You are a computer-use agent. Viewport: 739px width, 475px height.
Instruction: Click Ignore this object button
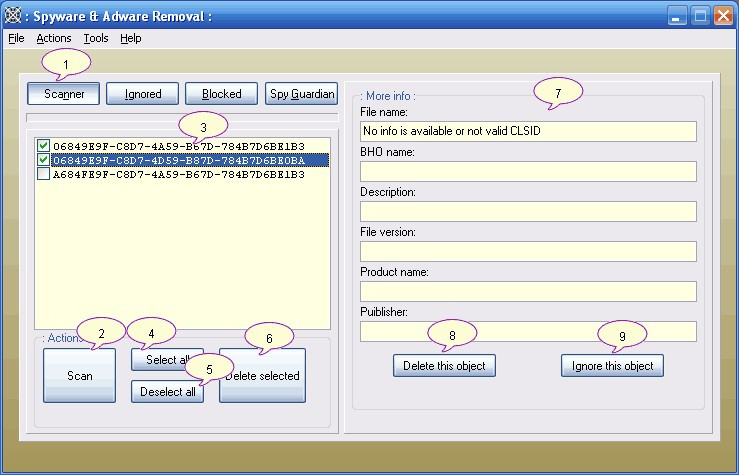coord(612,366)
